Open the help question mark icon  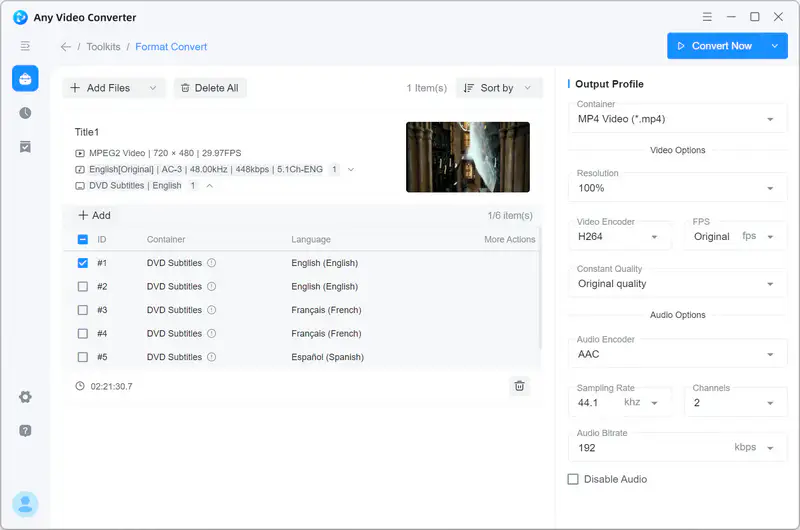click(25, 431)
